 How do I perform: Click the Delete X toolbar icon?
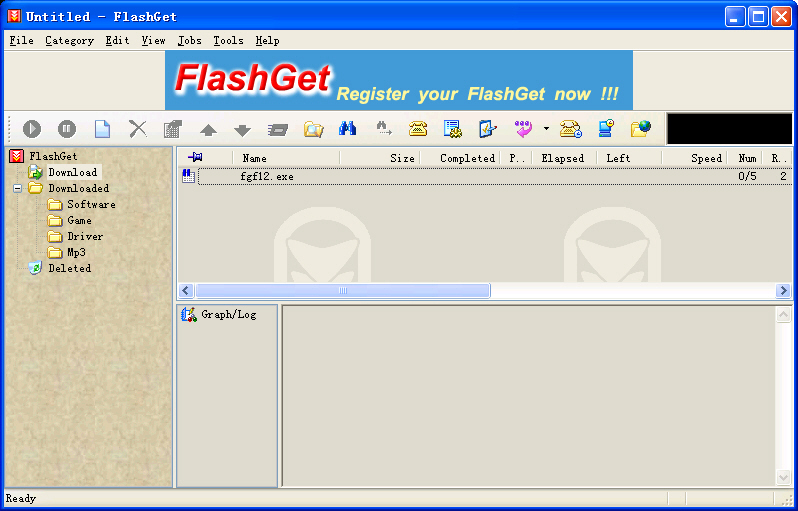[137, 129]
